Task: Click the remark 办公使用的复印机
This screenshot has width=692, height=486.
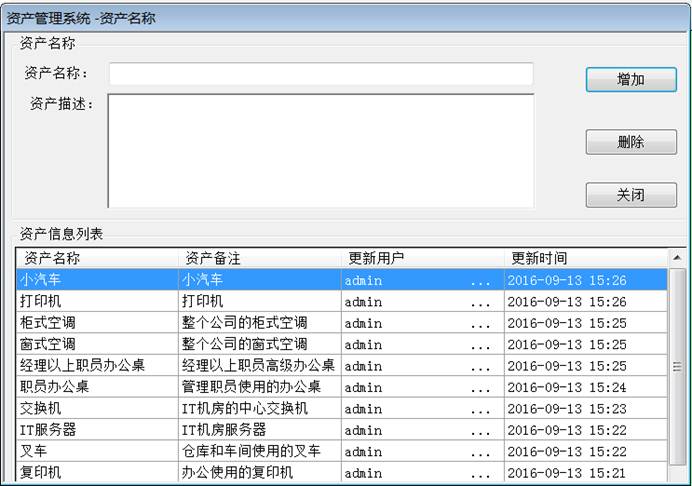Action: (x=237, y=472)
